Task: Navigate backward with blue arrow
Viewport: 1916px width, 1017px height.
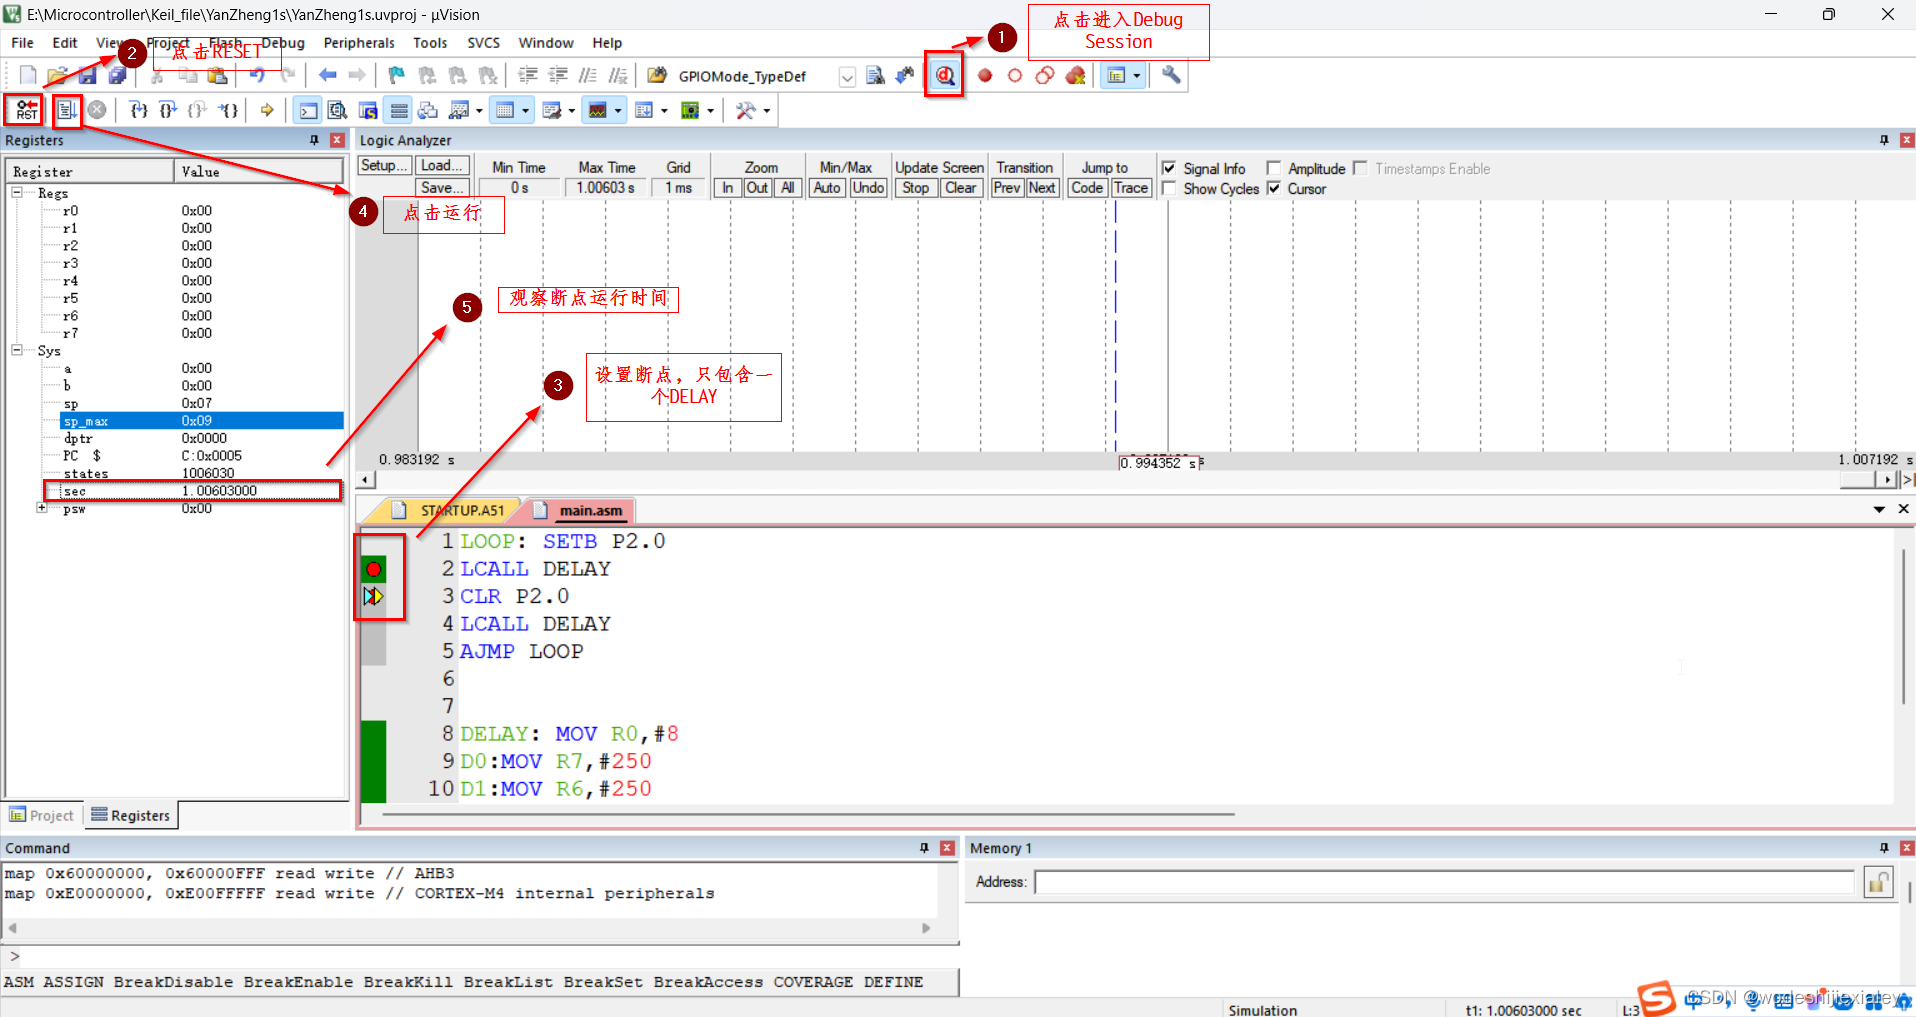Action: click(x=327, y=76)
